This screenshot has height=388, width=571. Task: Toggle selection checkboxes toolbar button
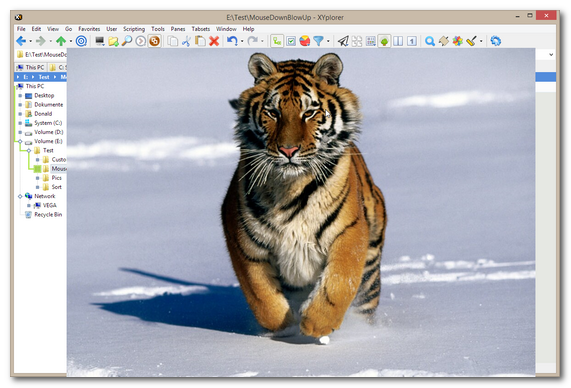point(291,41)
